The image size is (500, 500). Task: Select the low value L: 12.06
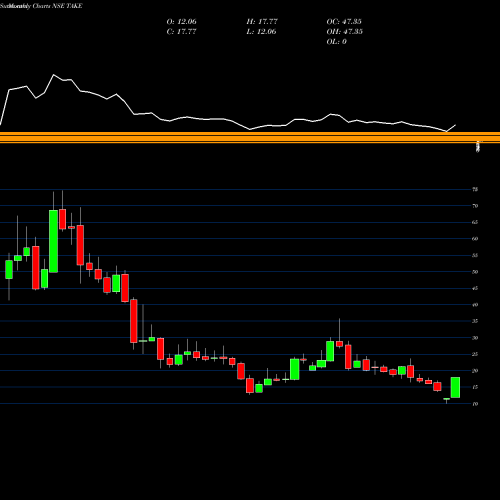[261, 32]
